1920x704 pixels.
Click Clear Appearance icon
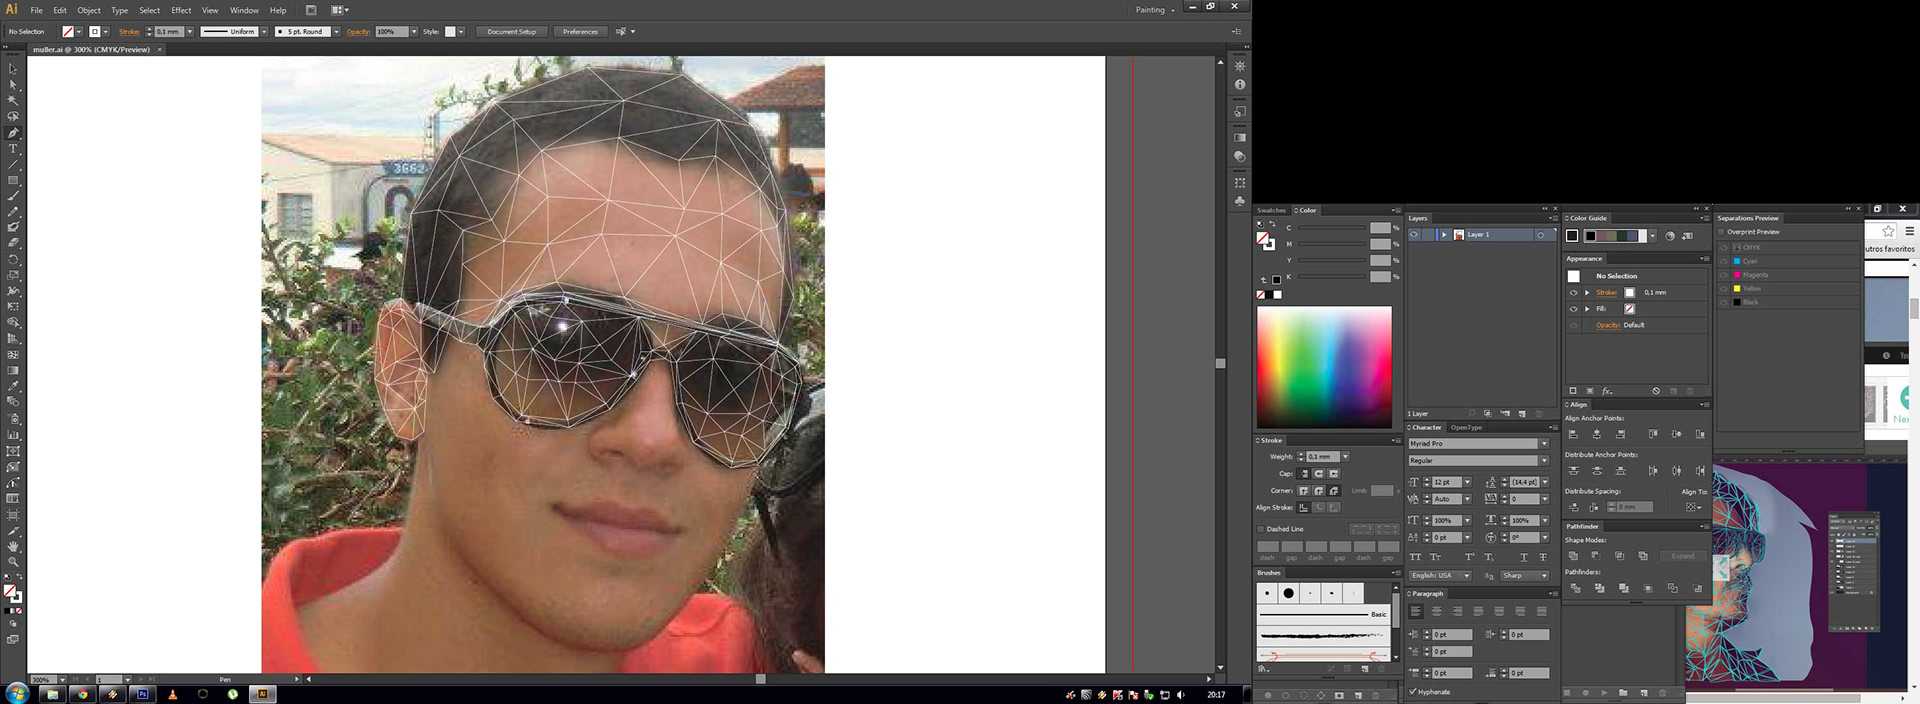pyautogui.click(x=1656, y=391)
